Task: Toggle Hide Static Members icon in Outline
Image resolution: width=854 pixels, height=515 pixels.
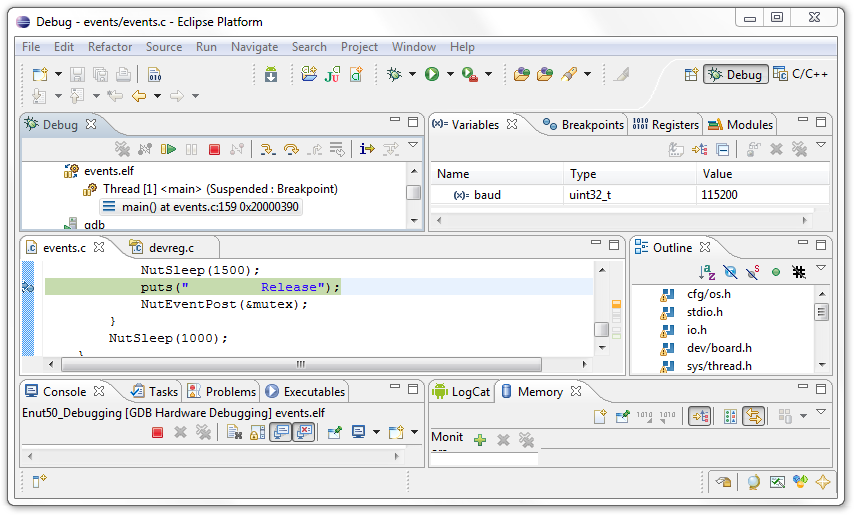Action: [x=753, y=272]
